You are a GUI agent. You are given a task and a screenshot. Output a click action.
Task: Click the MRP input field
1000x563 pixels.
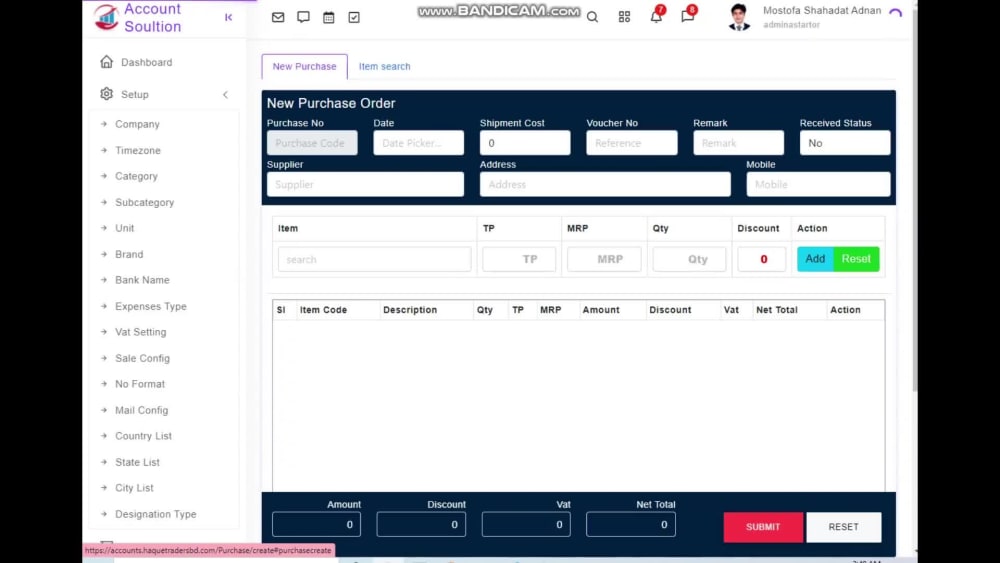604,259
